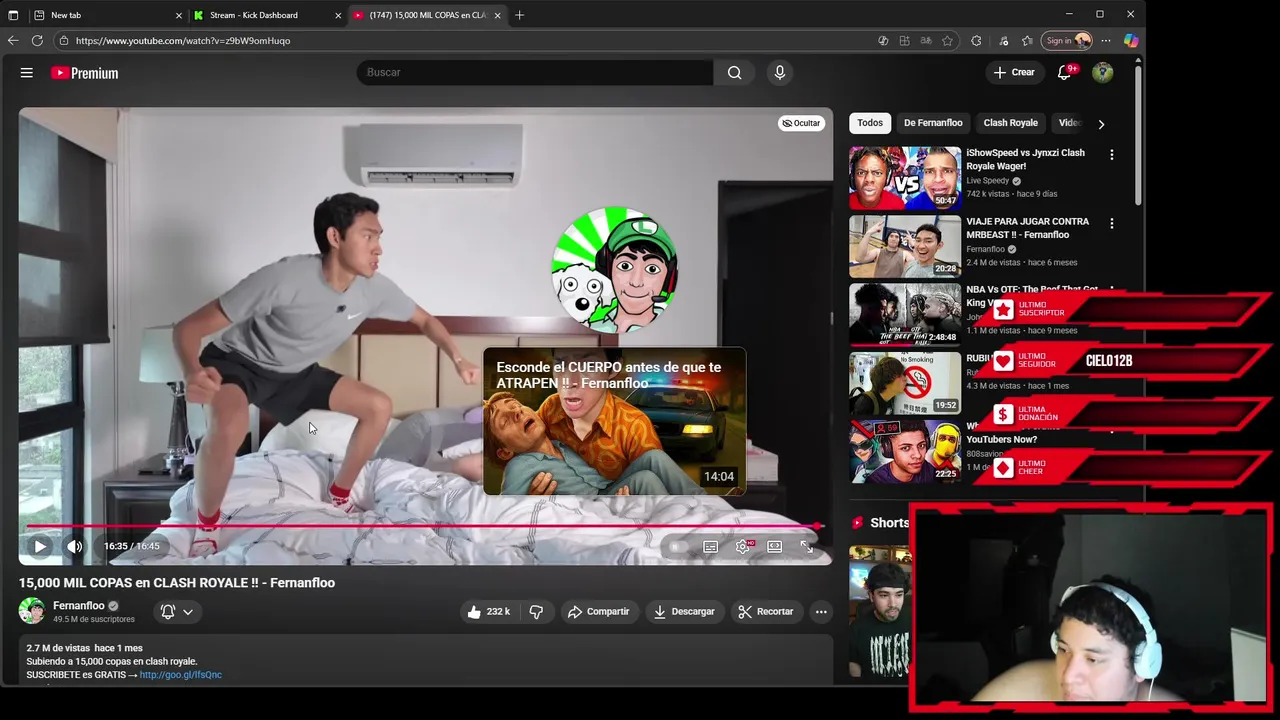Open the RUBIUS video thumbnail with 19:52
The image size is (1280, 720).
[x=905, y=383]
